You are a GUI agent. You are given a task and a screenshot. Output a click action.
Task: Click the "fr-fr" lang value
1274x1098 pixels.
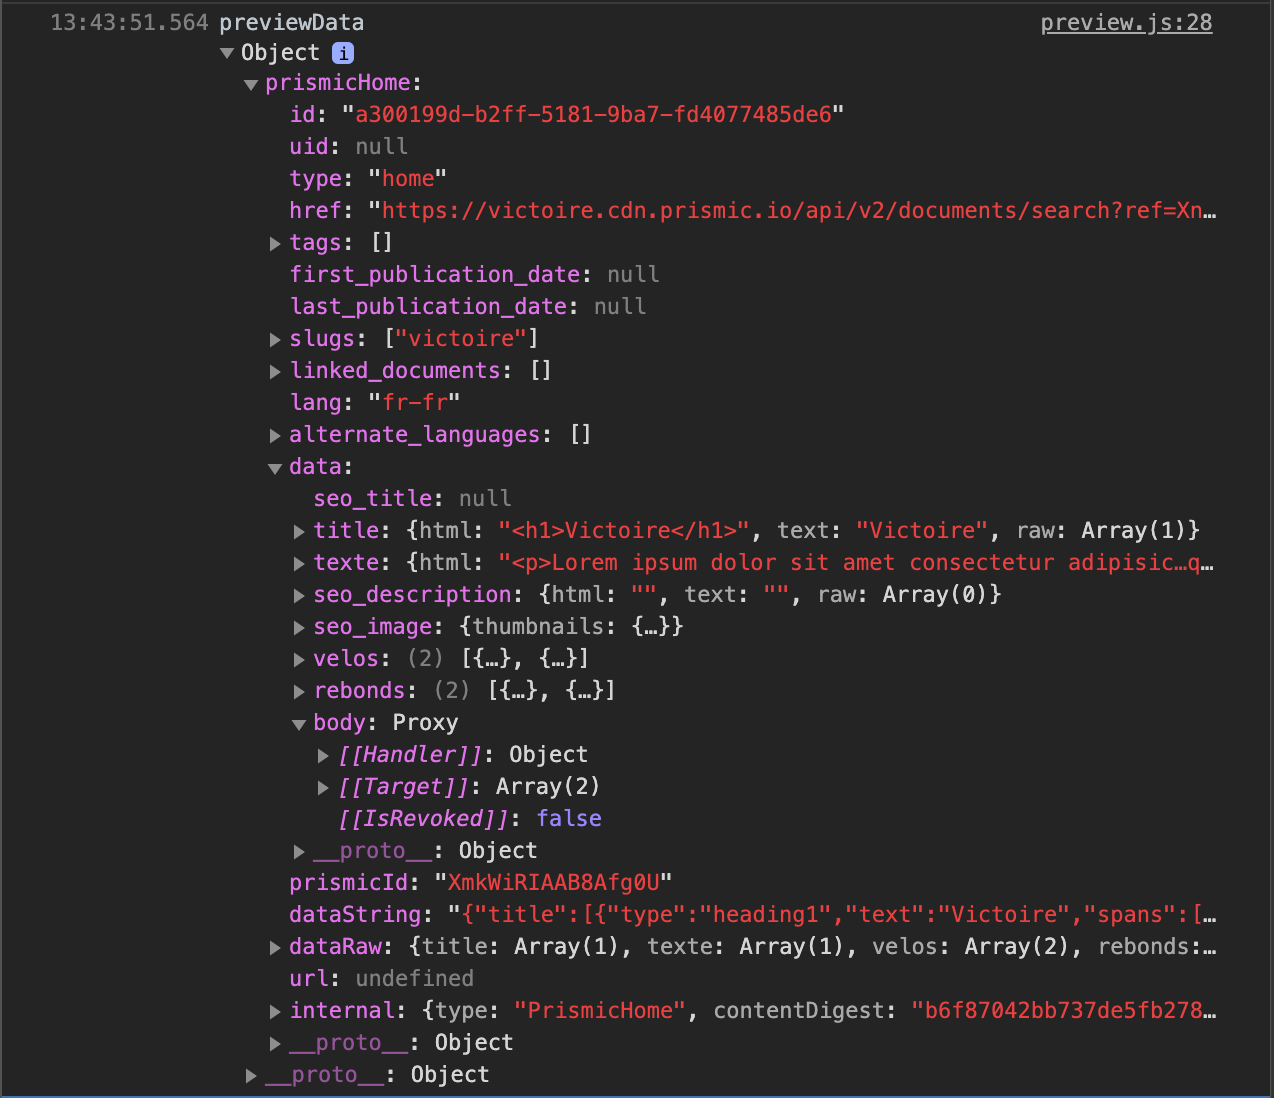pyautogui.click(x=414, y=402)
